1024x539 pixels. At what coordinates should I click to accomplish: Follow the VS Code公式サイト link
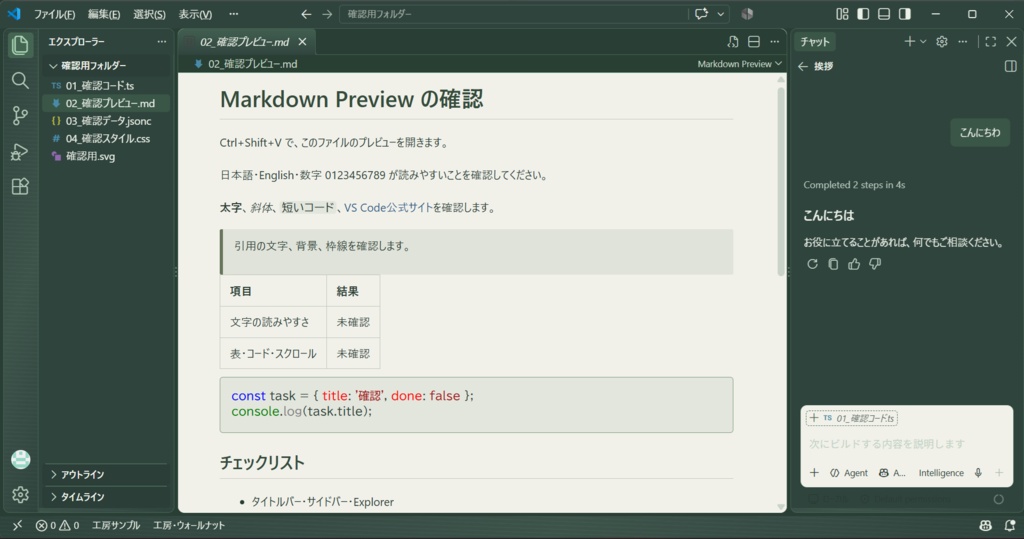[x=388, y=208]
